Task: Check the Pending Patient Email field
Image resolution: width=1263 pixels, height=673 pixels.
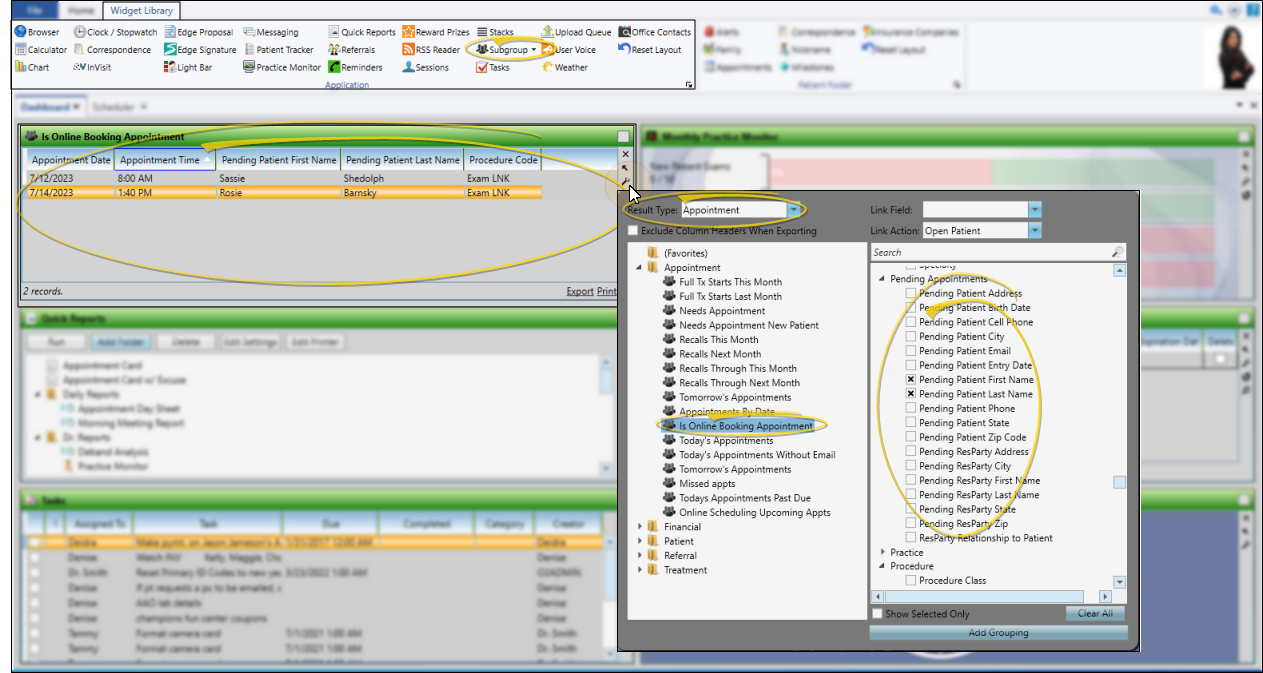Action: tap(911, 351)
